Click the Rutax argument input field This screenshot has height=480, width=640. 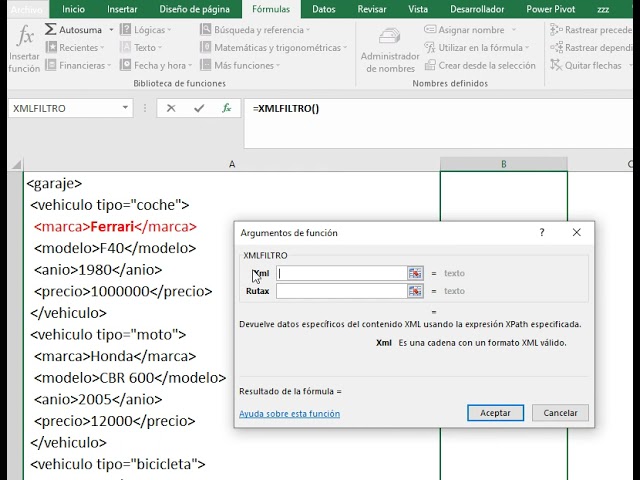(342, 291)
